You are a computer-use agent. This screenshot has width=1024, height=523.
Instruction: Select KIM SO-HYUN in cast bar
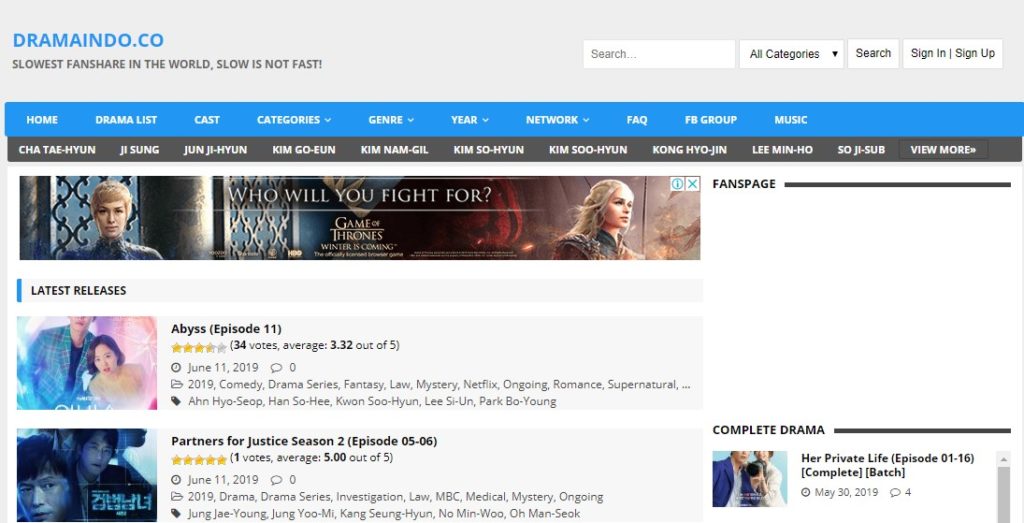point(488,150)
